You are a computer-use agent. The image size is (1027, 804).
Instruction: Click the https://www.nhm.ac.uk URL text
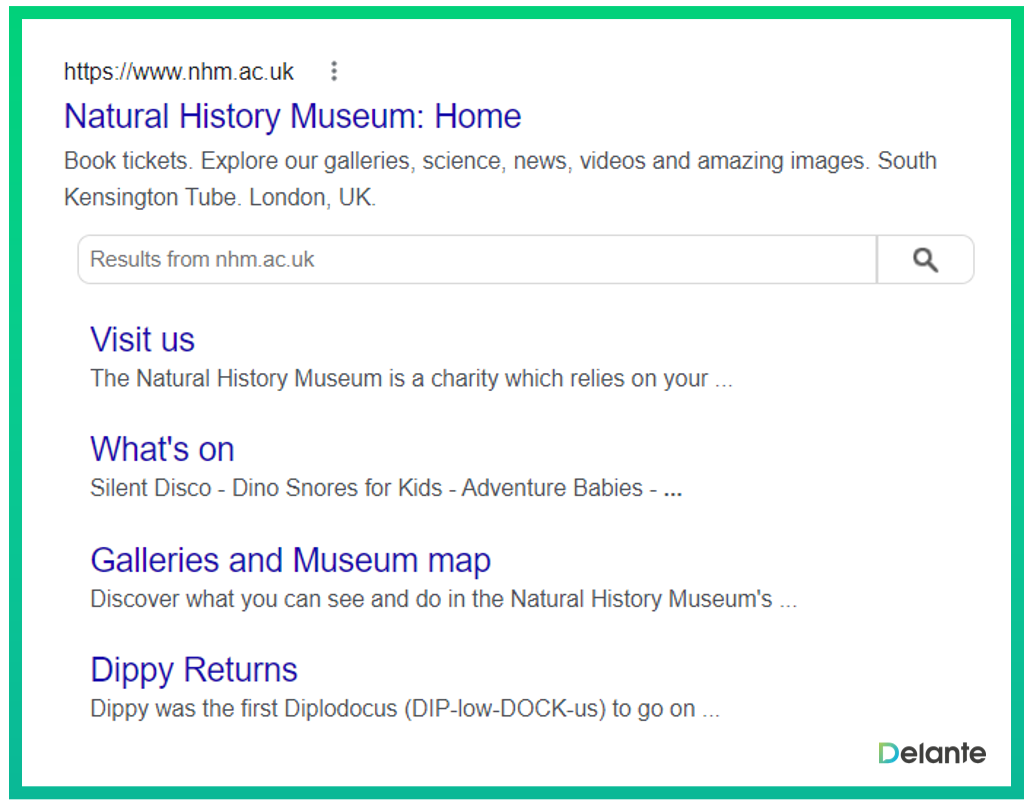pyautogui.click(x=179, y=72)
